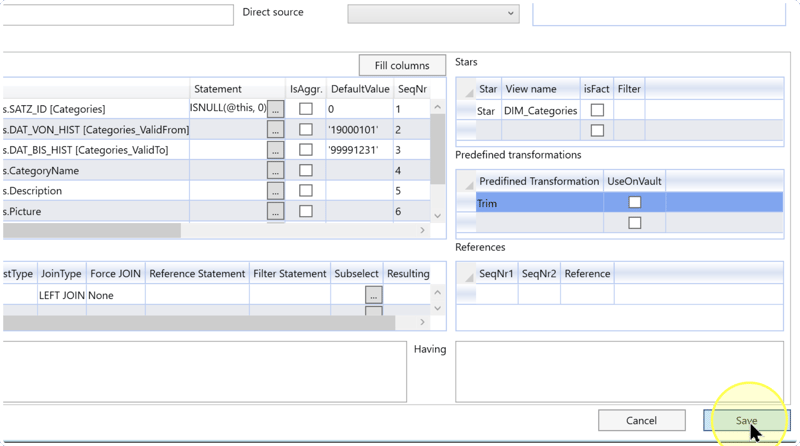The height and width of the screenshot is (446, 800).
Task: Check UseOnVault for Trim transformation
Action: 635,203
